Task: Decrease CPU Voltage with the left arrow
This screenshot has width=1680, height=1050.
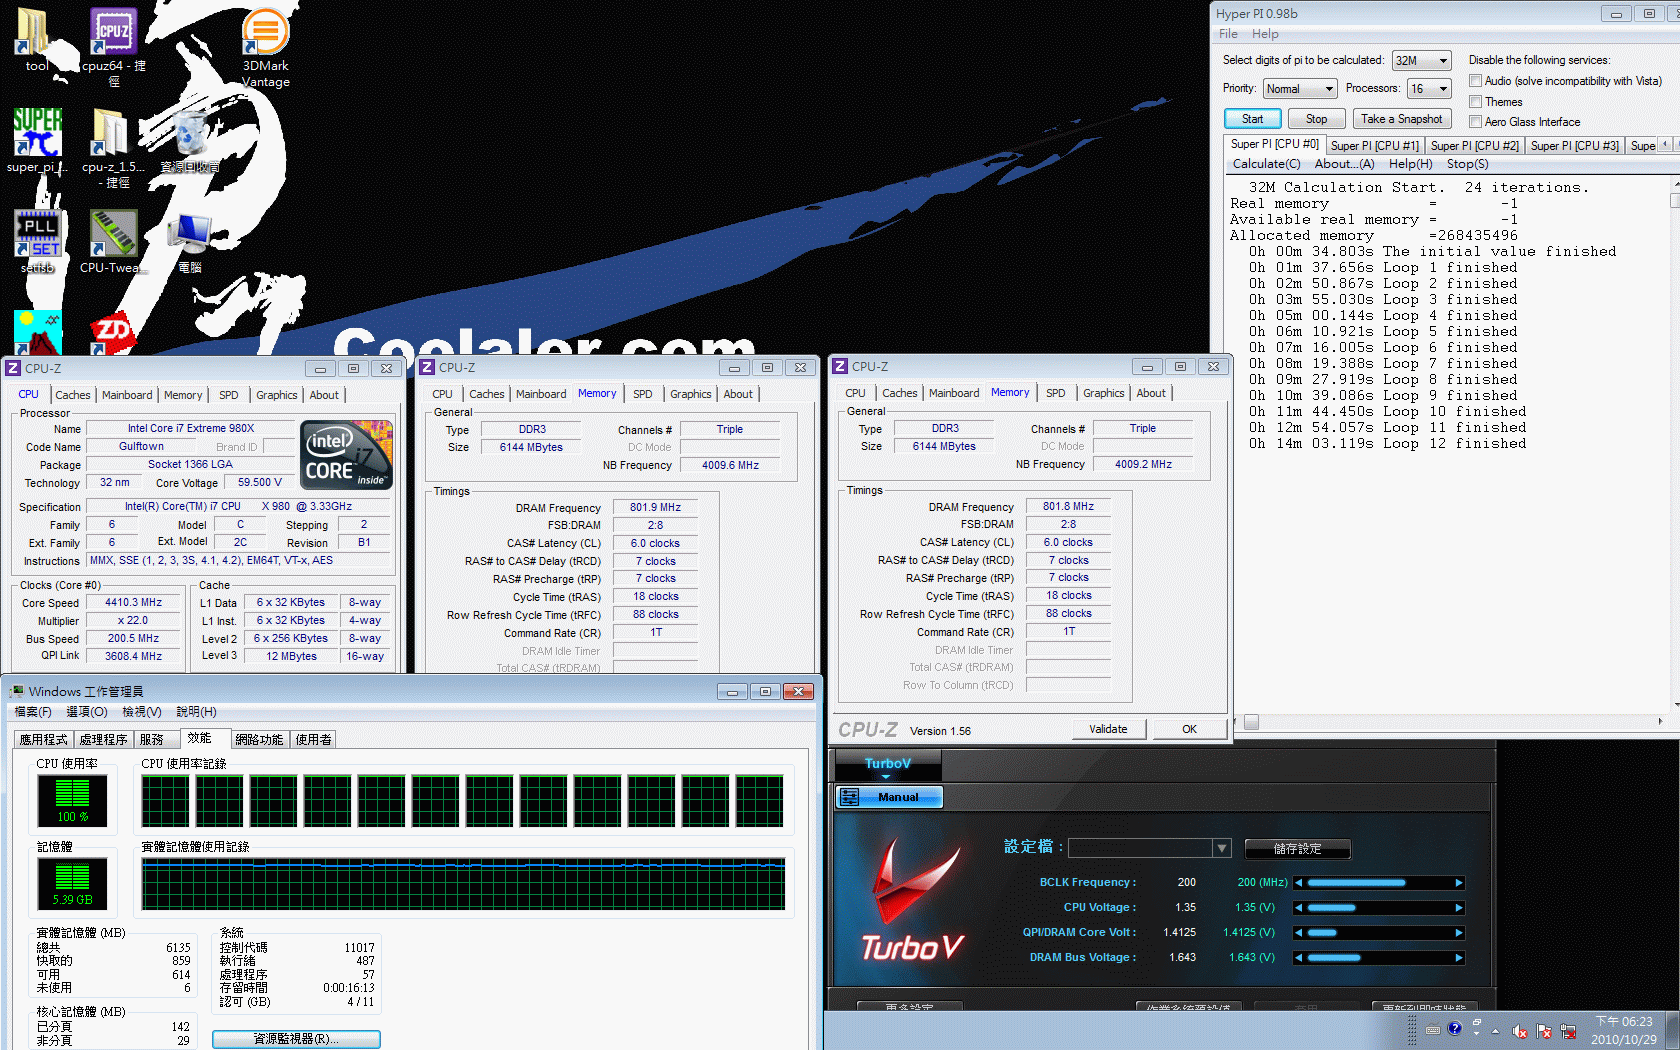Action: coord(1299,908)
